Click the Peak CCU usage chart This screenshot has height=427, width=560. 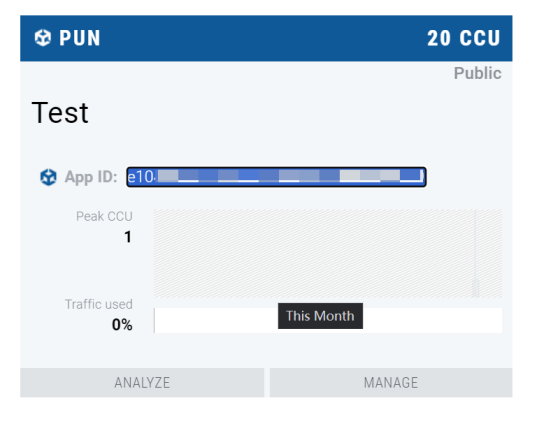[x=328, y=253]
